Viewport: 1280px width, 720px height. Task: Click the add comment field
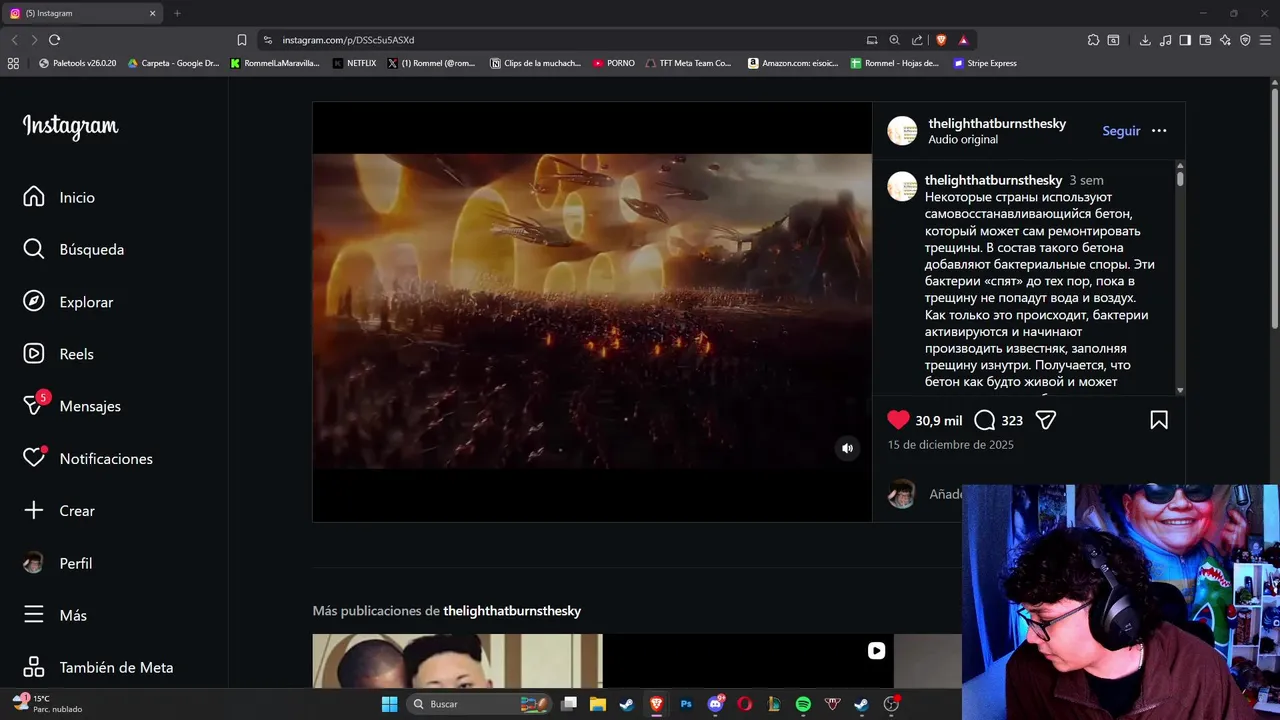tap(945, 494)
